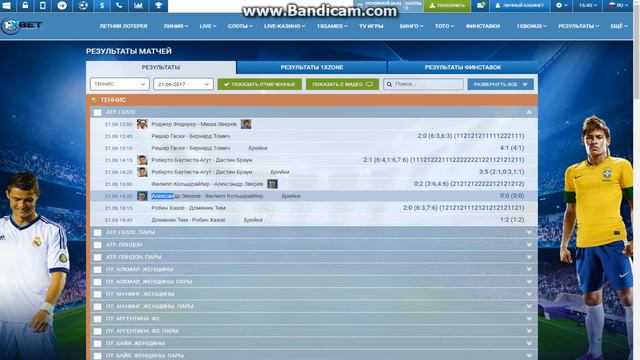Click the soccer ball icon in top bar
The image size is (640, 360).
point(83,5)
